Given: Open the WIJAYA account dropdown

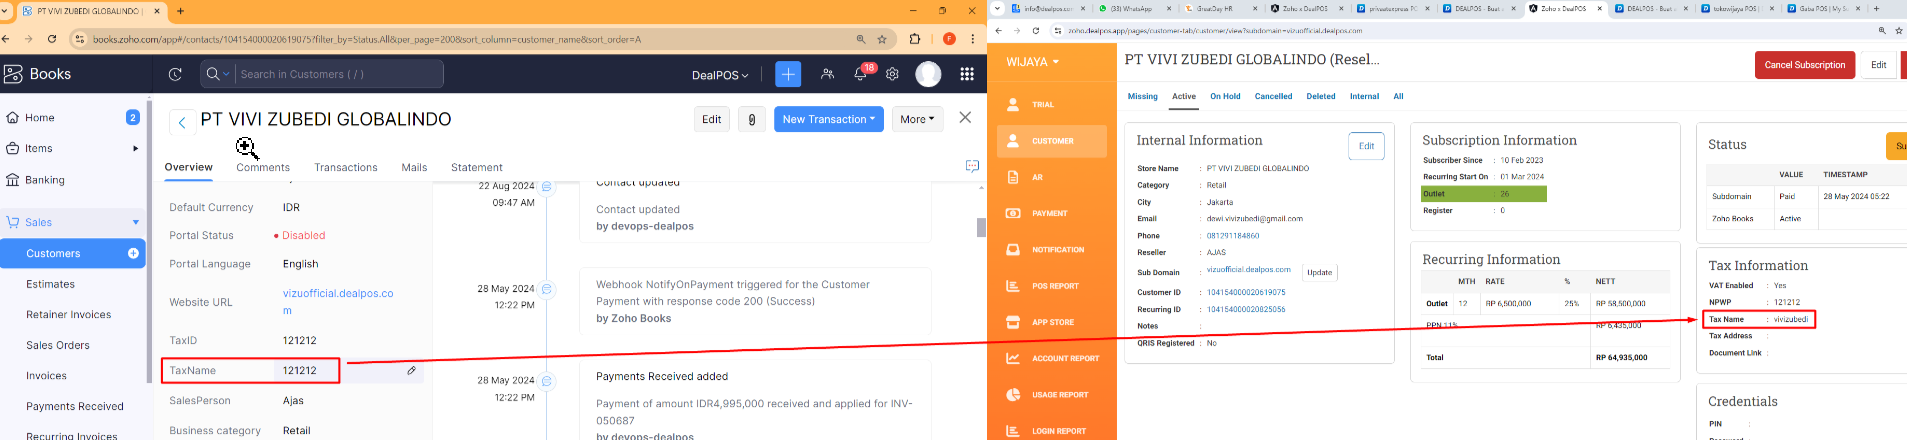Looking at the screenshot, I should point(1033,62).
